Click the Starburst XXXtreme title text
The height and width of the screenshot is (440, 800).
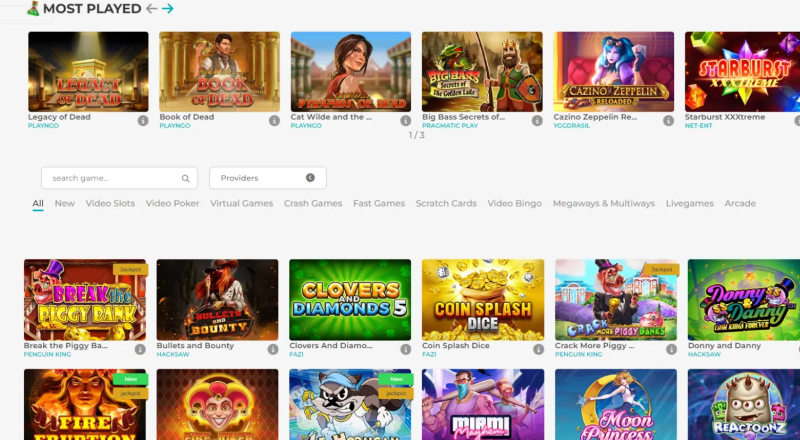[725, 117]
